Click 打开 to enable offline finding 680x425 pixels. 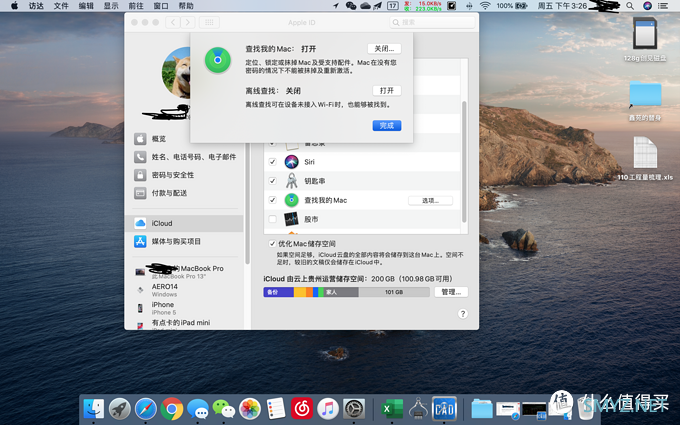pyautogui.click(x=387, y=91)
